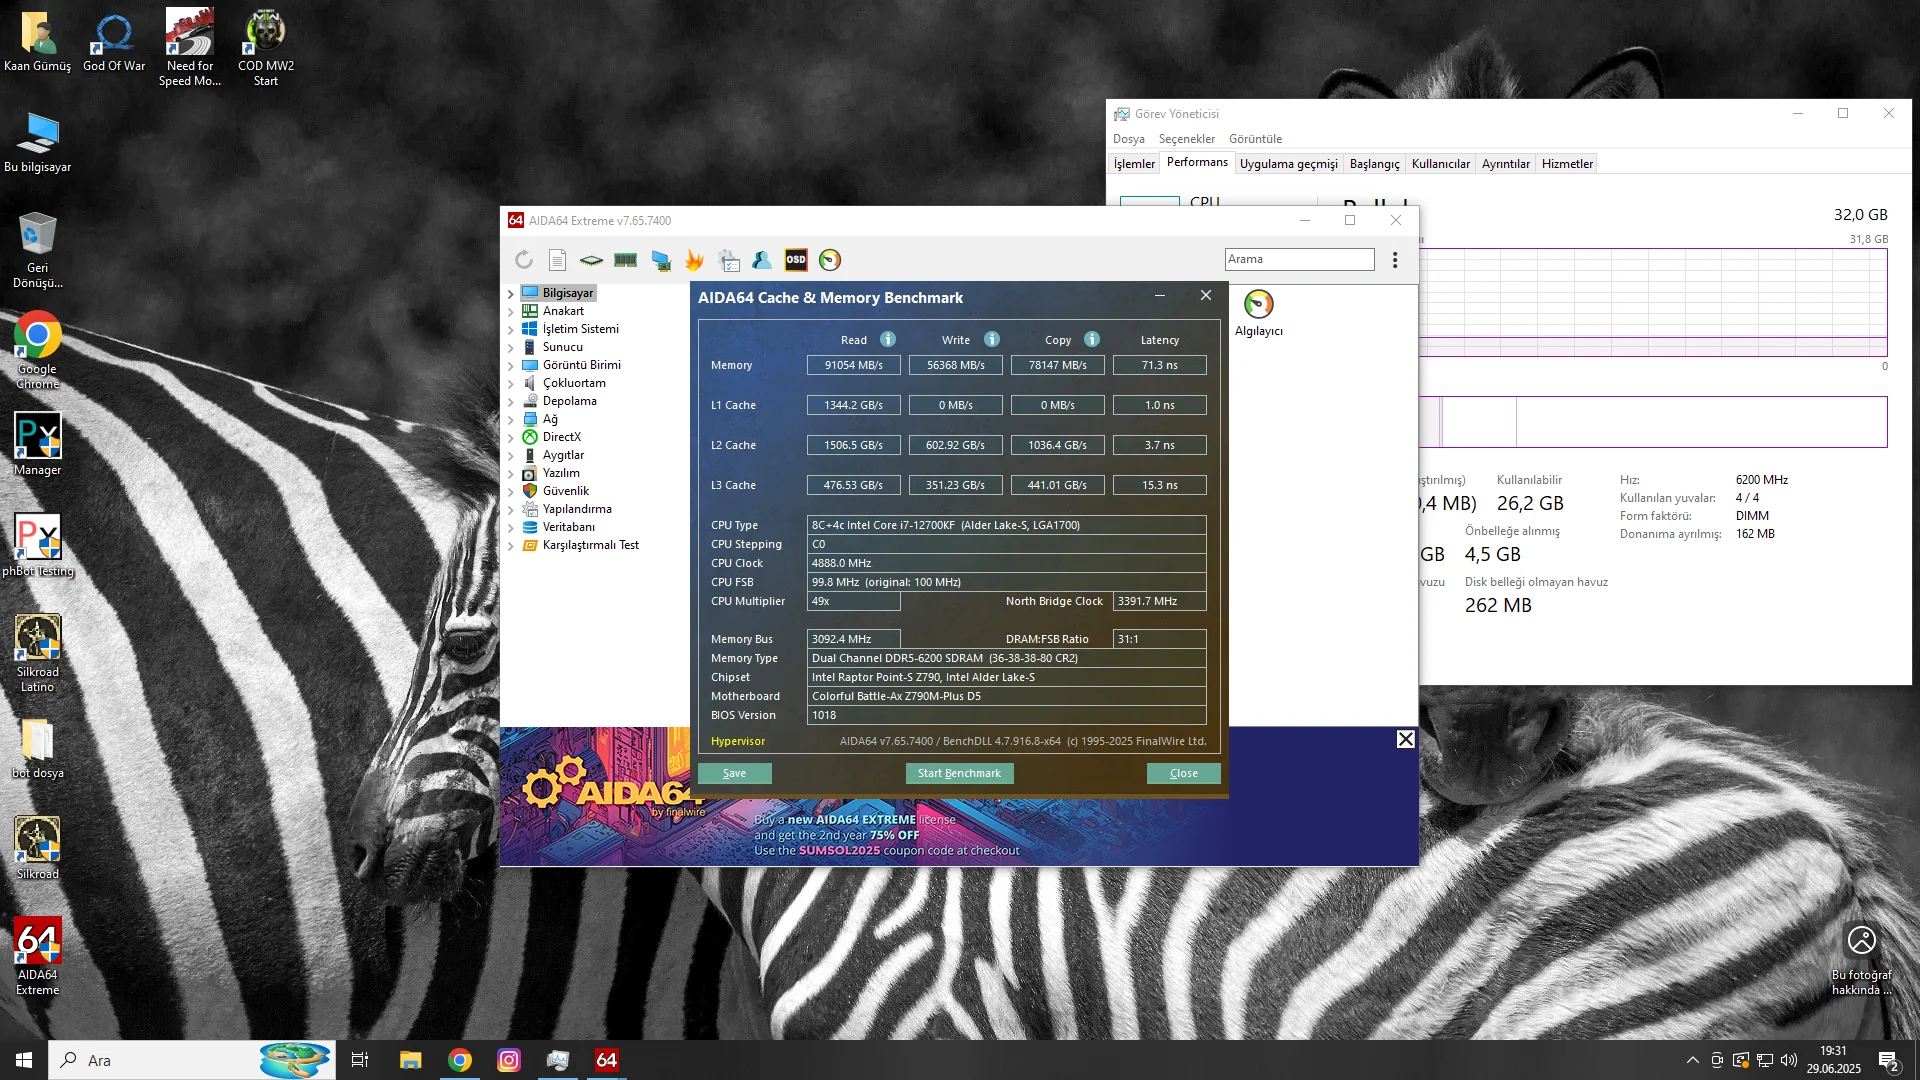
Task: Open the OSD panel toolbar icon
Action: 796,260
